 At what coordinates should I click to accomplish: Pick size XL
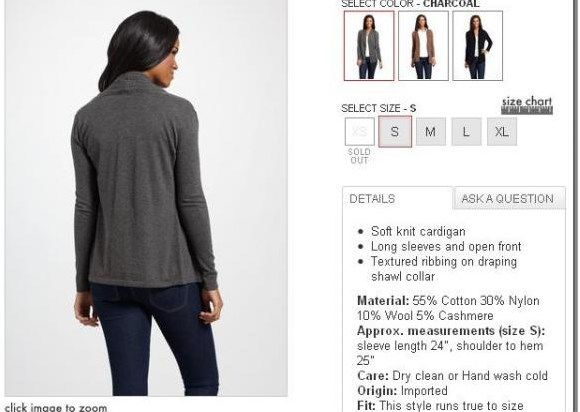(502, 132)
